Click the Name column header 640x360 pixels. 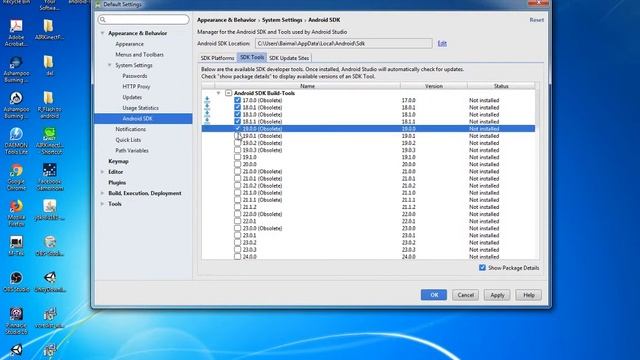(x=307, y=86)
